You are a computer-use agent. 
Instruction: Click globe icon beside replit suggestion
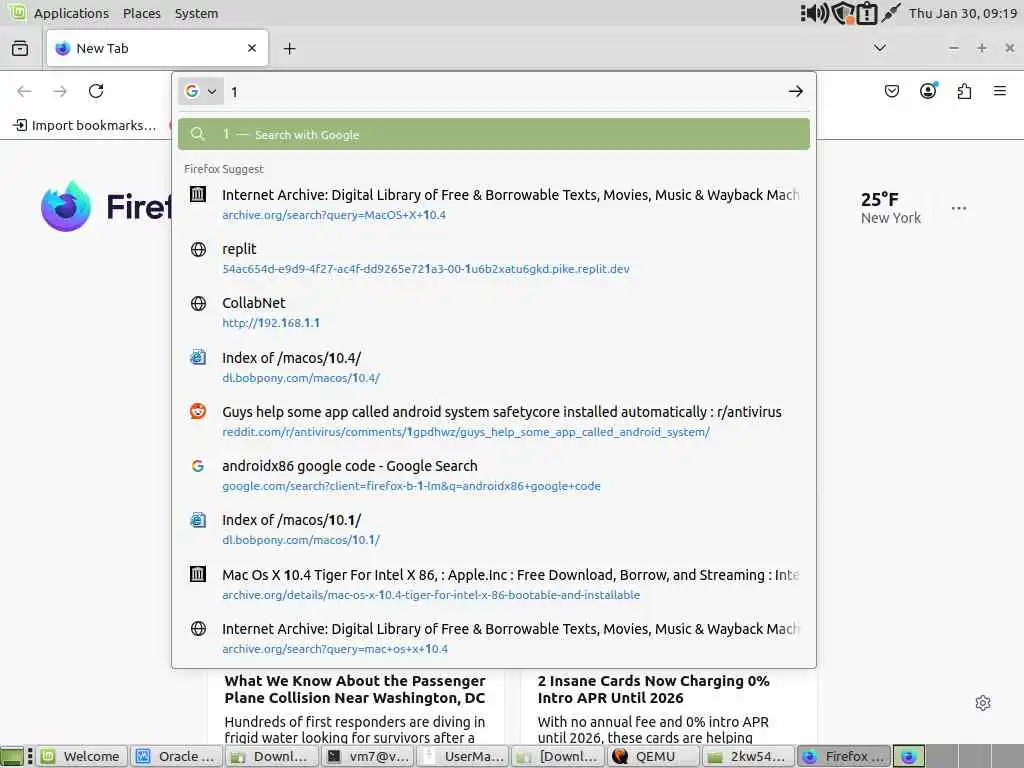[x=198, y=249]
